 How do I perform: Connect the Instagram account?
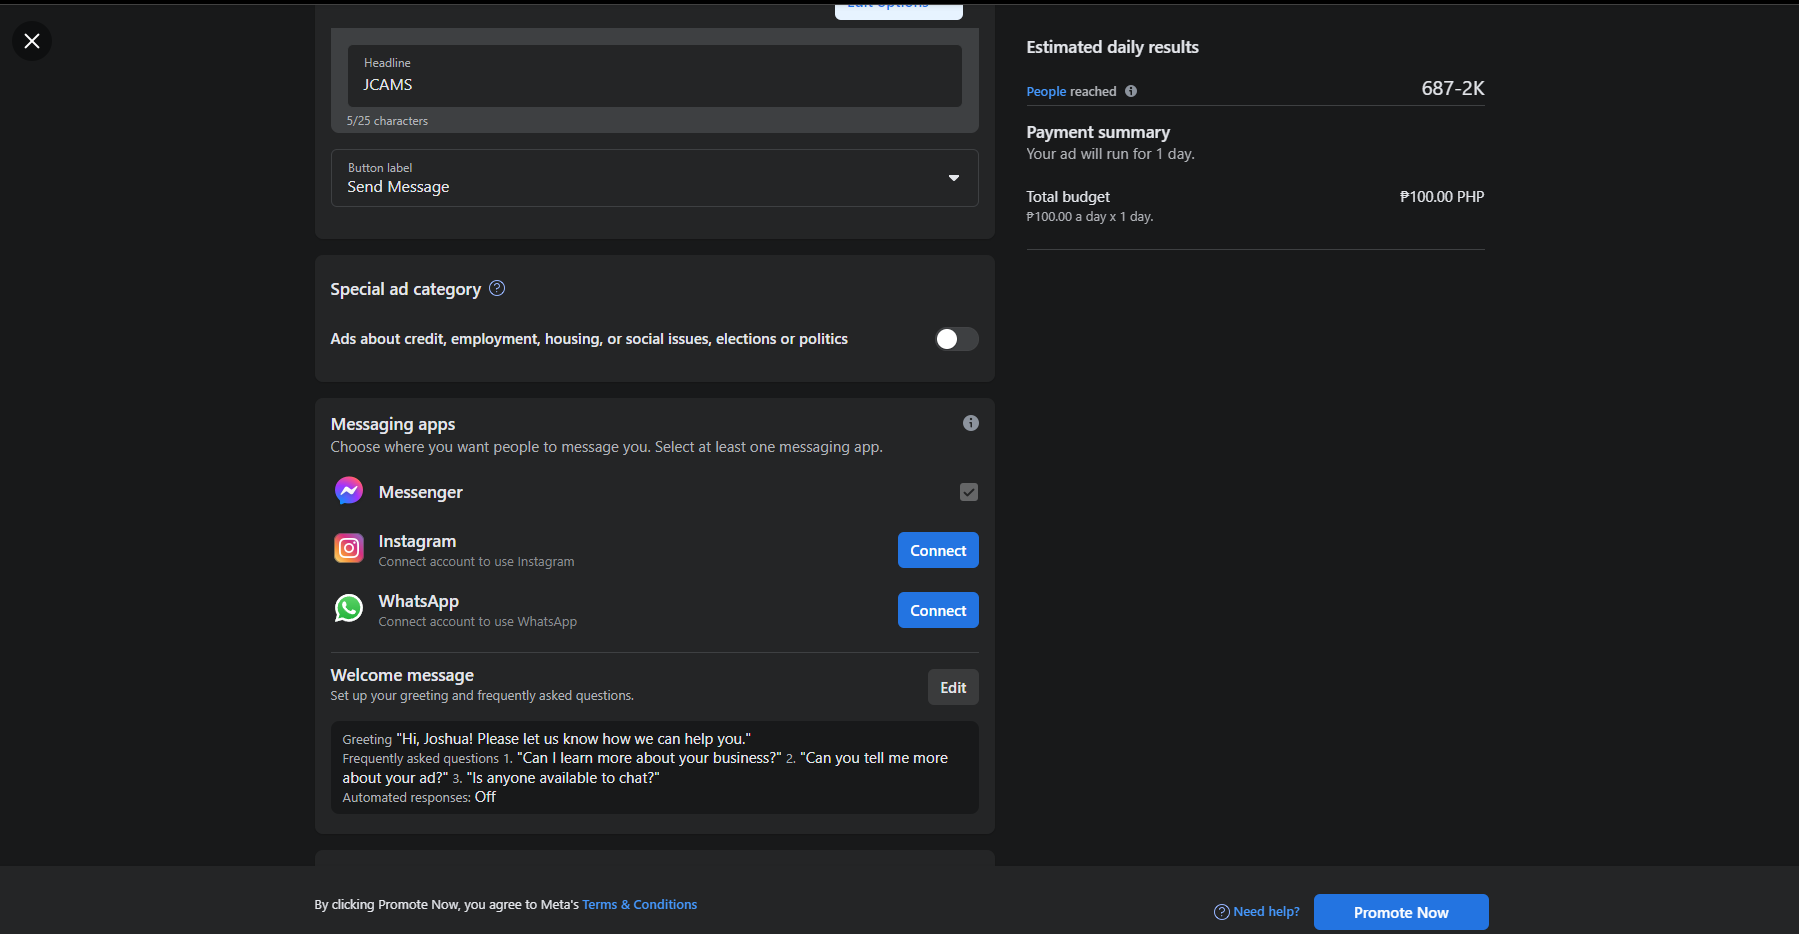[x=938, y=550]
